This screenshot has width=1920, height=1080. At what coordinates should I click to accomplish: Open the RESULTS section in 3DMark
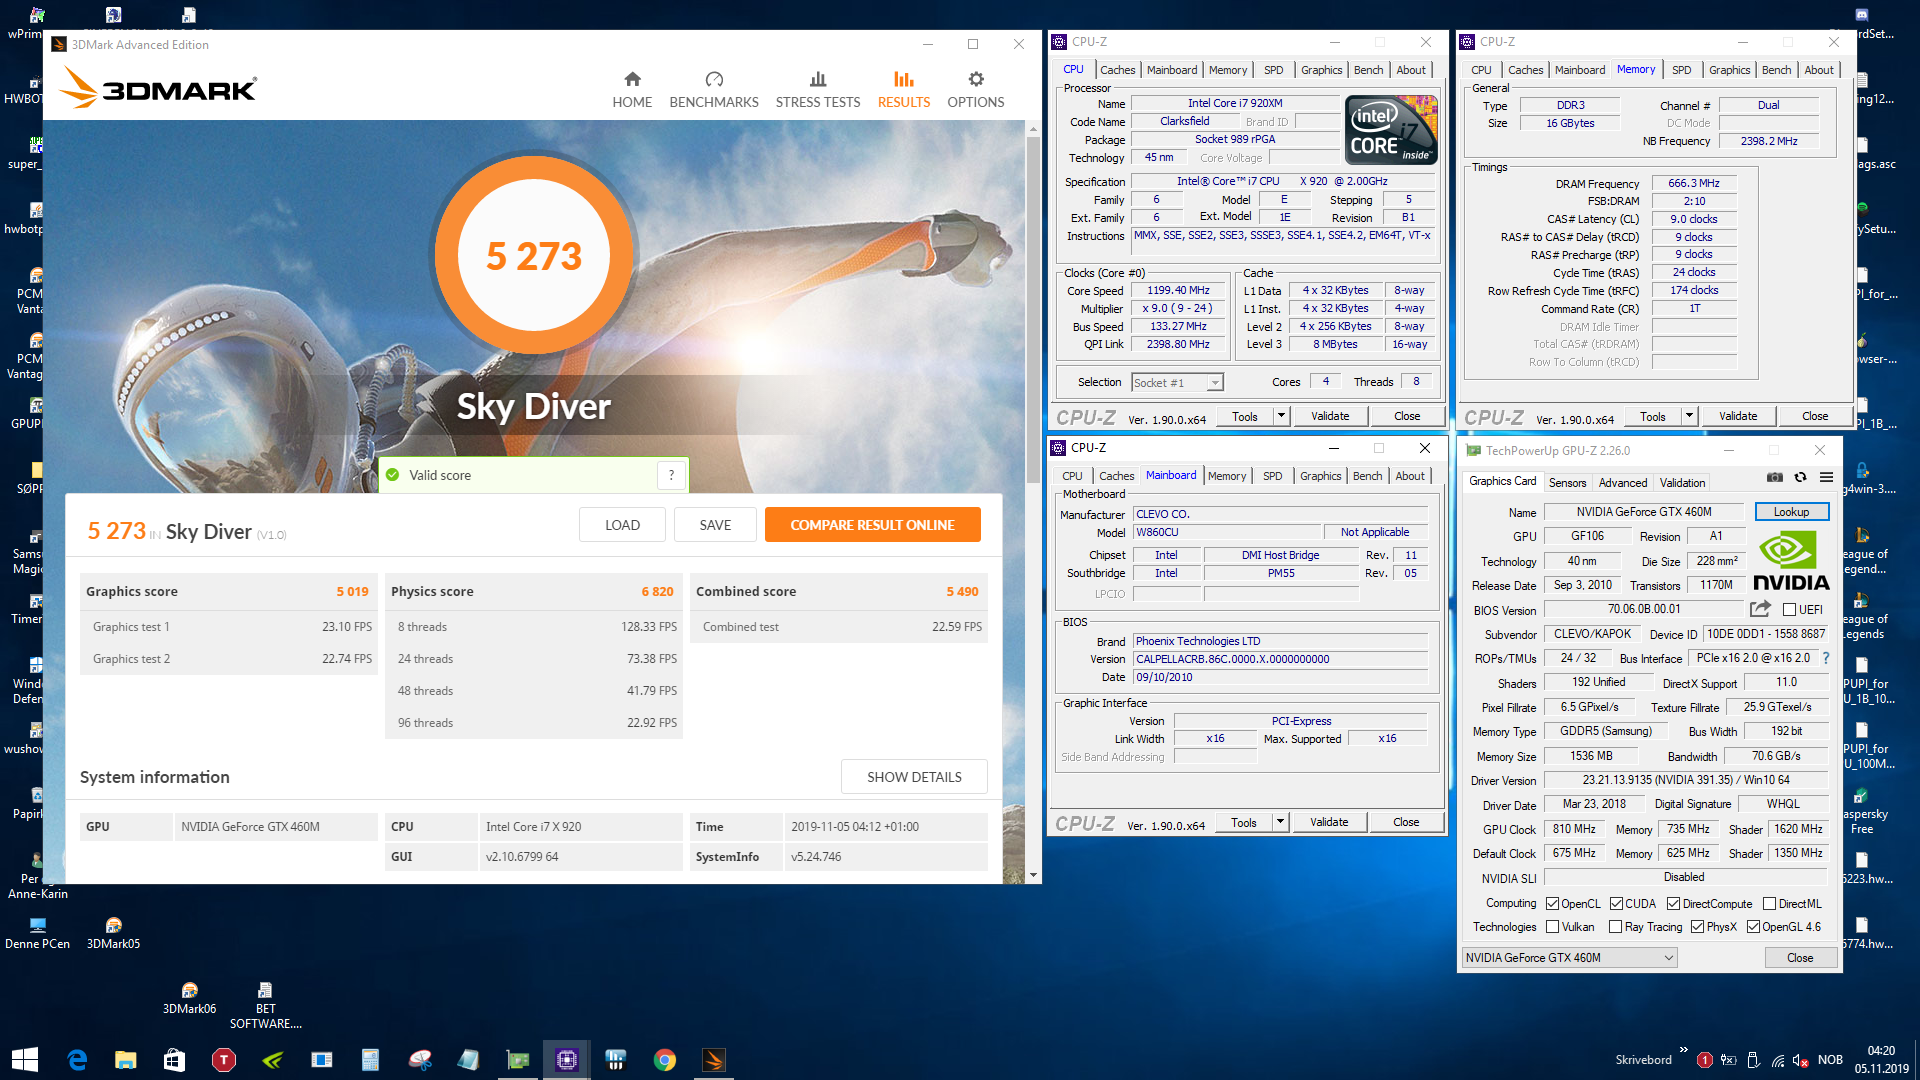(x=904, y=89)
